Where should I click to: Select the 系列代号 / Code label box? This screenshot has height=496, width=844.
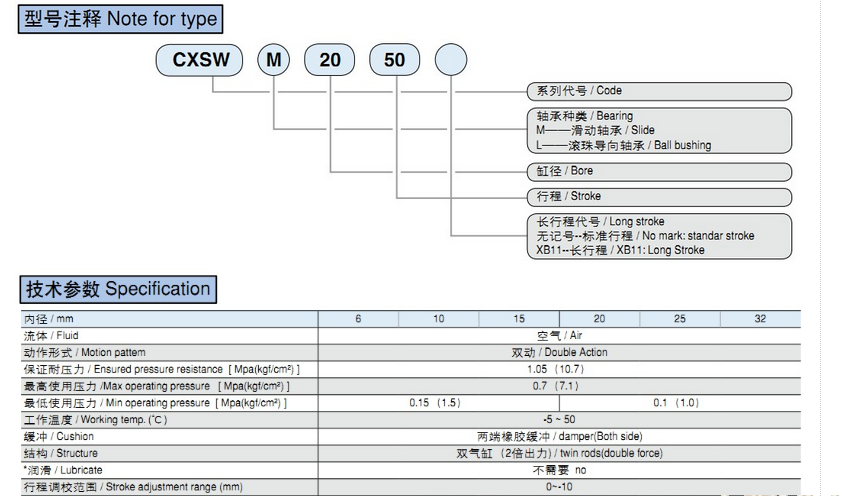coord(660,91)
